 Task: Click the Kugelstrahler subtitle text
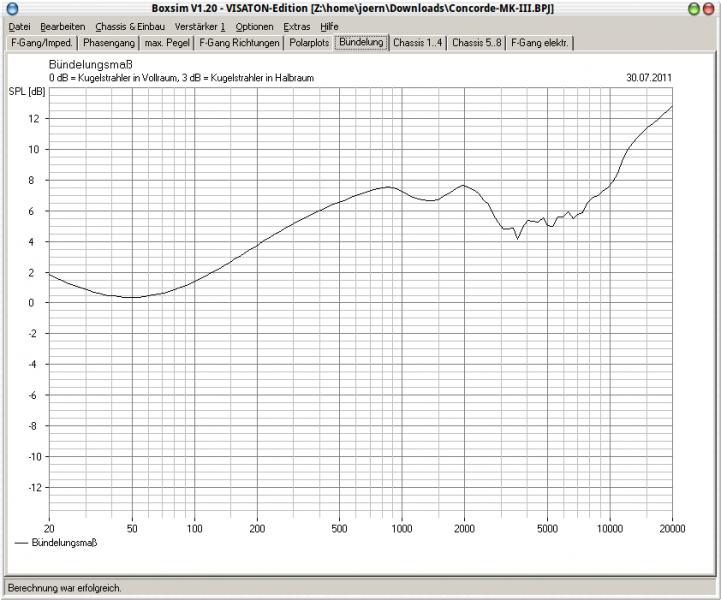pyautogui.click(x=181, y=78)
